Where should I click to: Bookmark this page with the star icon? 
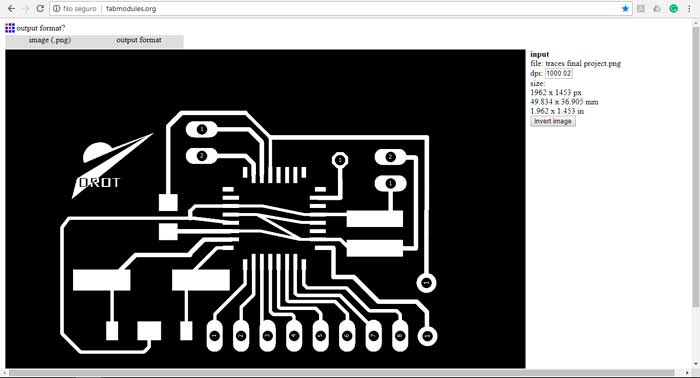(x=625, y=8)
